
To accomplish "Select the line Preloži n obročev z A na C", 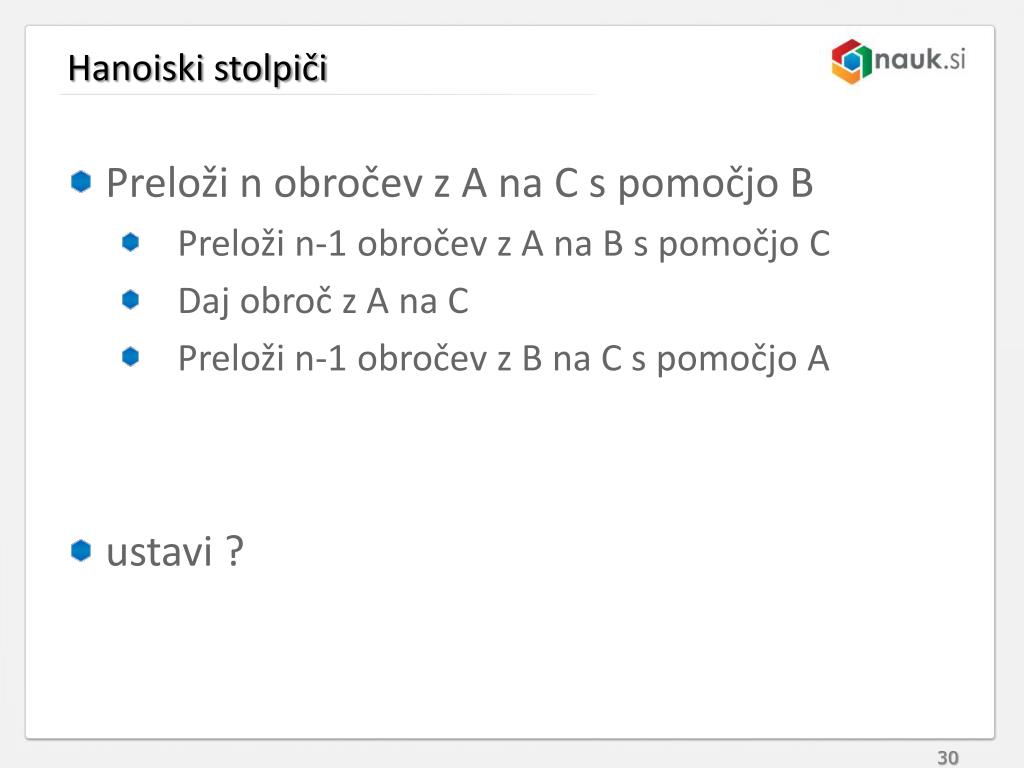I will [x=460, y=183].
